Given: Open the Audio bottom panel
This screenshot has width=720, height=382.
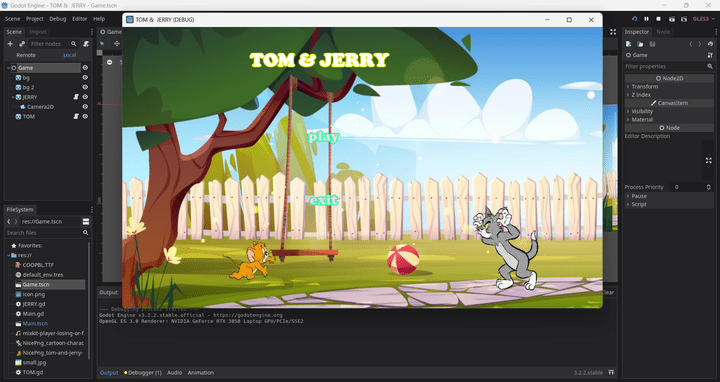Looking at the screenshot, I should click(x=174, y=372).
